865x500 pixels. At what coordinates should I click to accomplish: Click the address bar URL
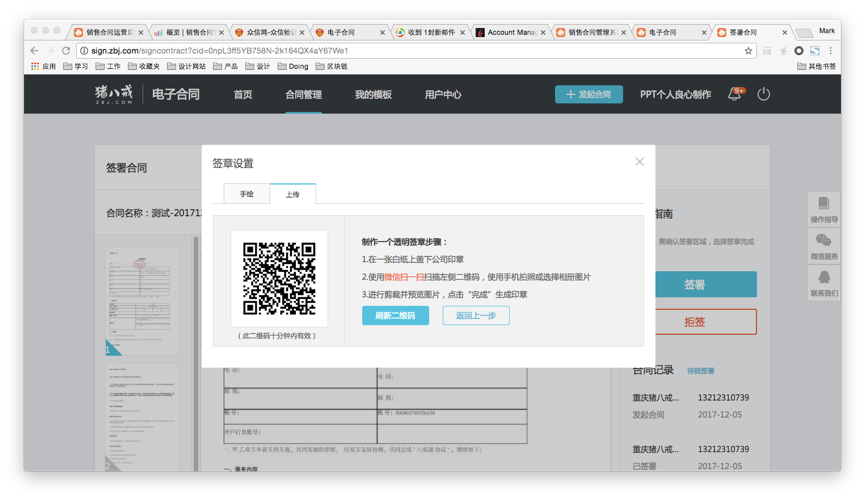220,51
